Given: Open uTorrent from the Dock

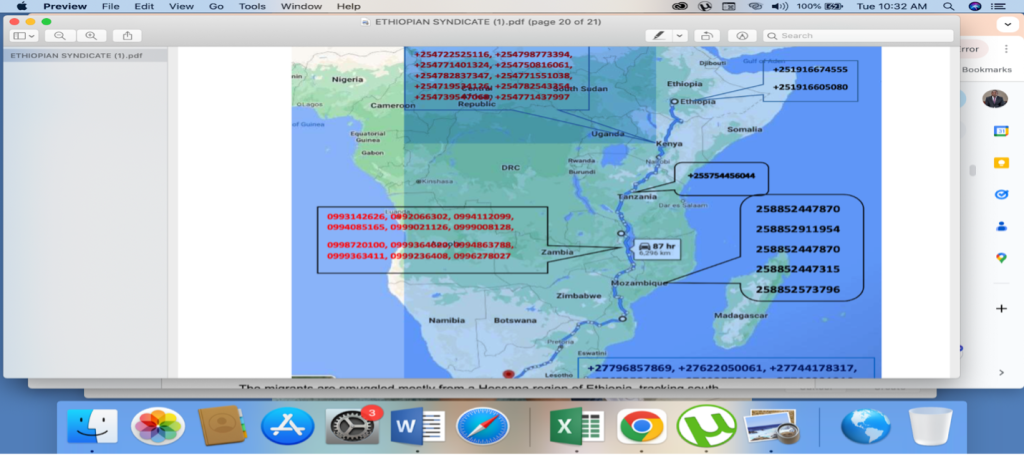Looking at the screenshot, I should [706, 426].
